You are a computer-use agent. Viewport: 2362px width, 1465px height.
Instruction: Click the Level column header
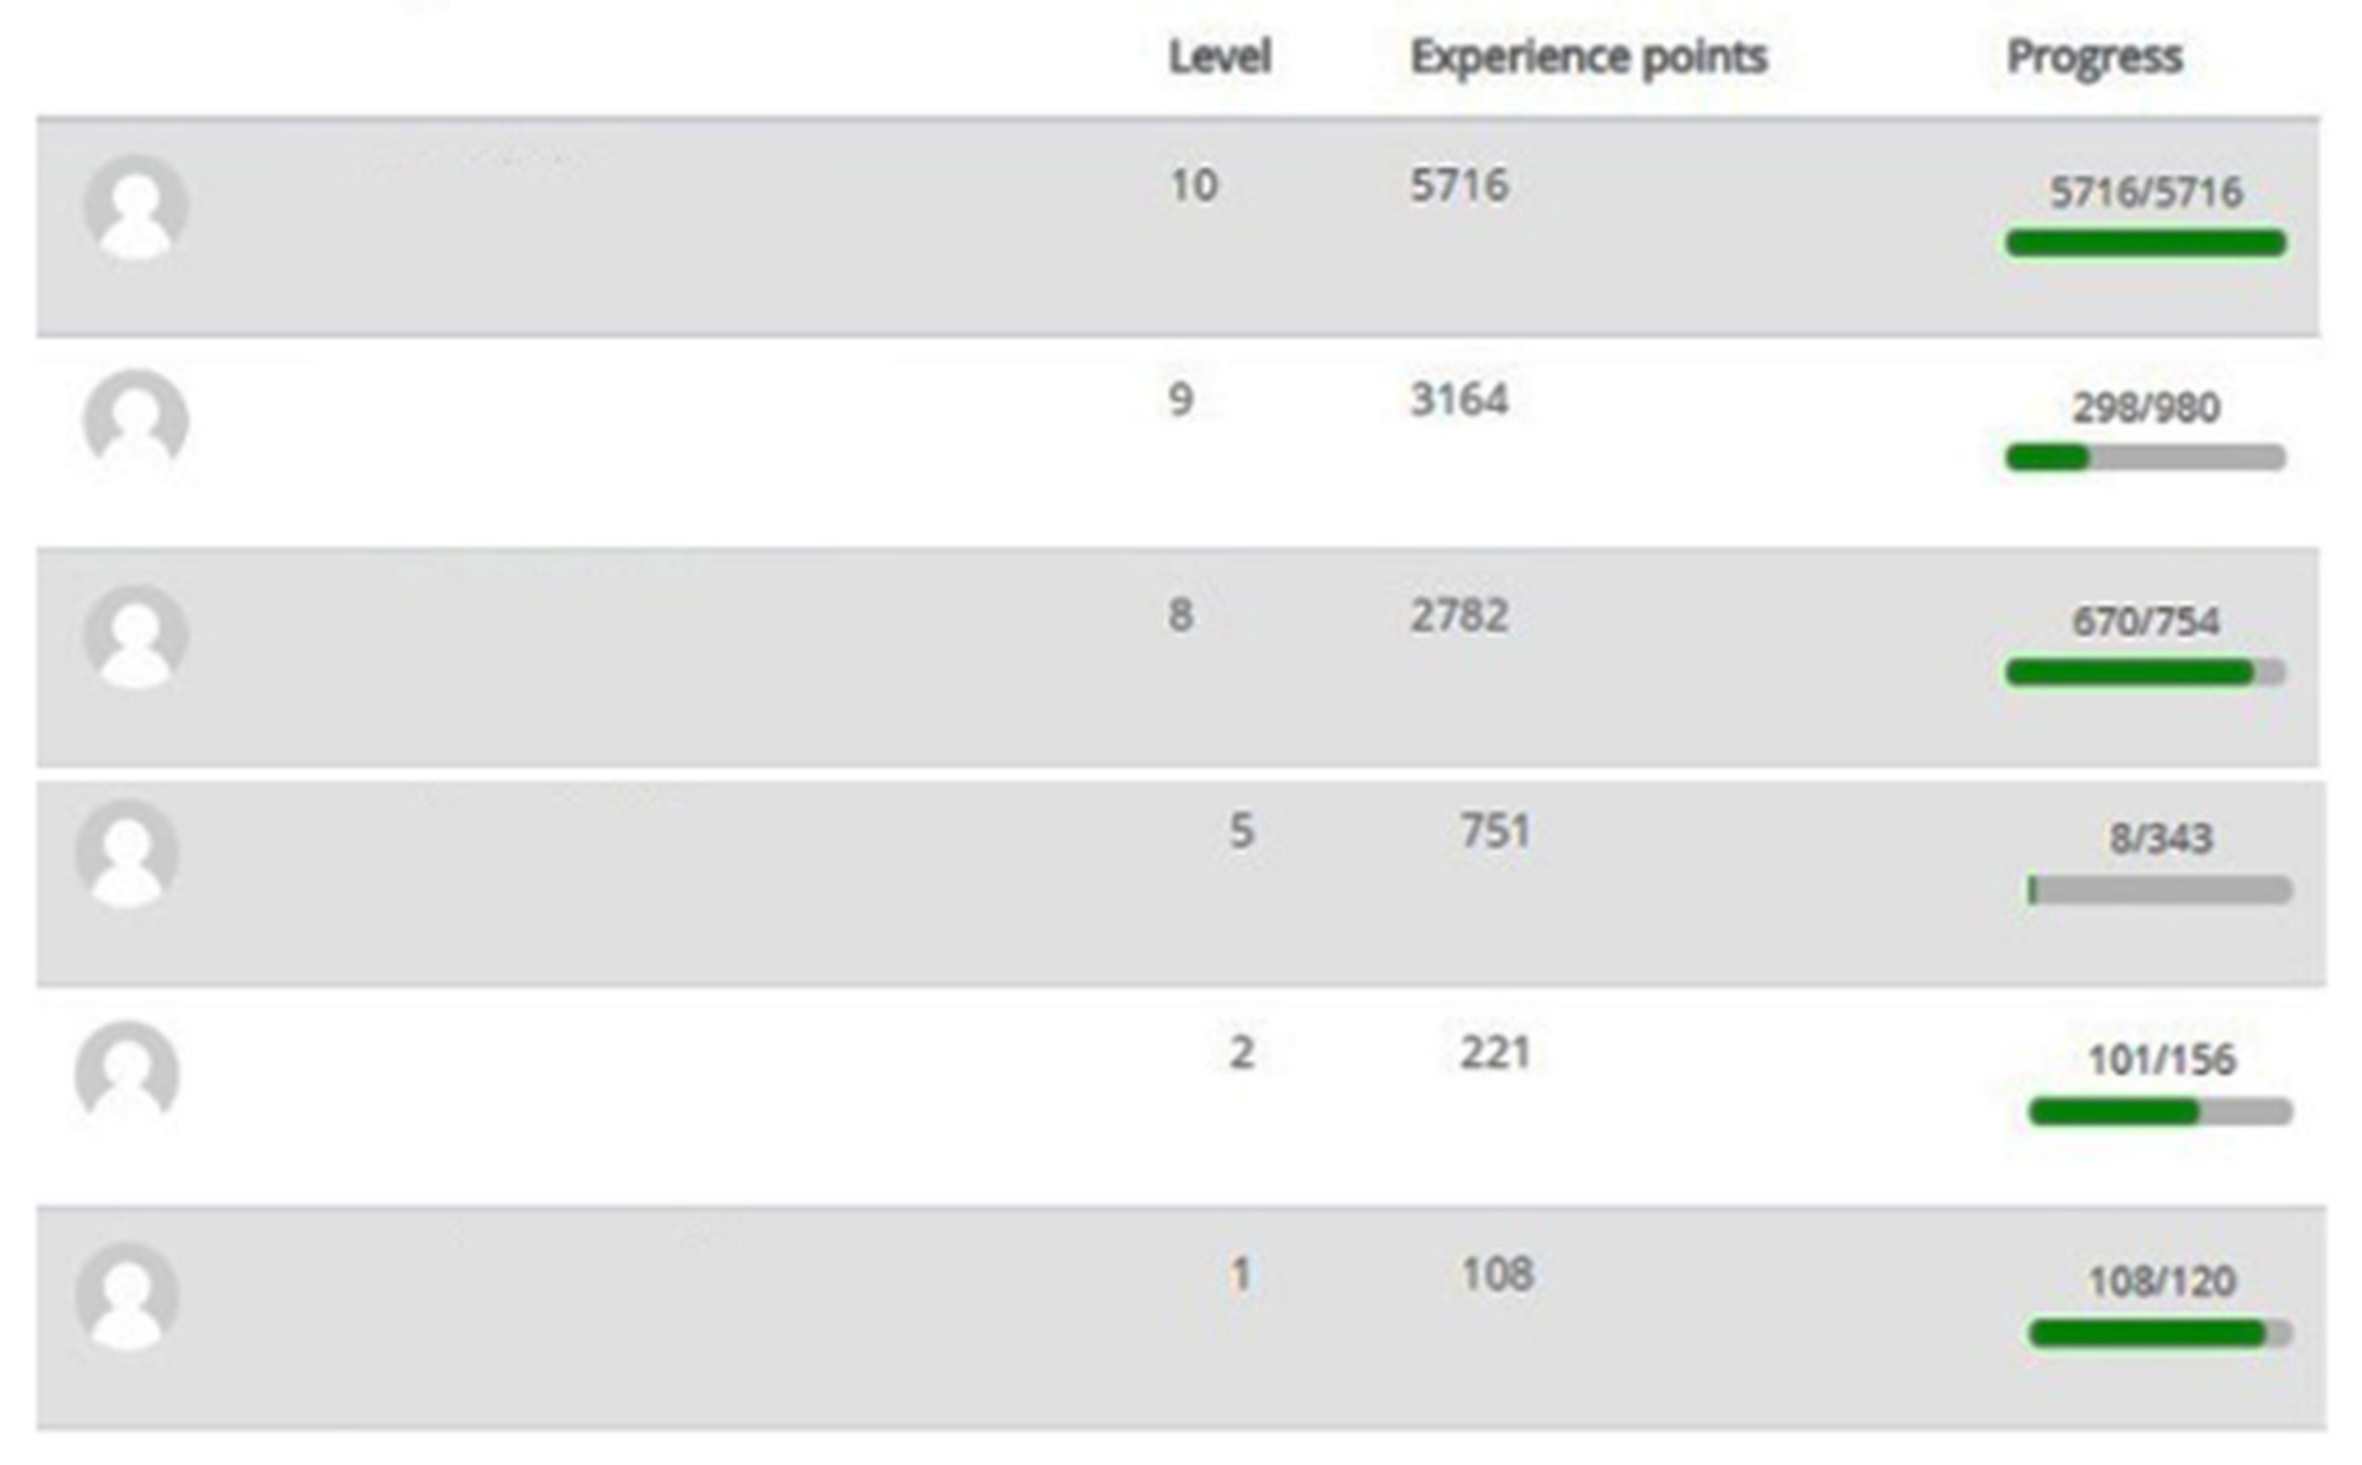(1220, 57)
